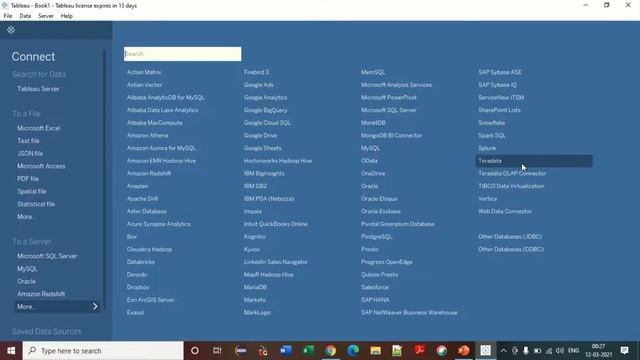
Task: Connect to a PDF file
Action: 28,179
